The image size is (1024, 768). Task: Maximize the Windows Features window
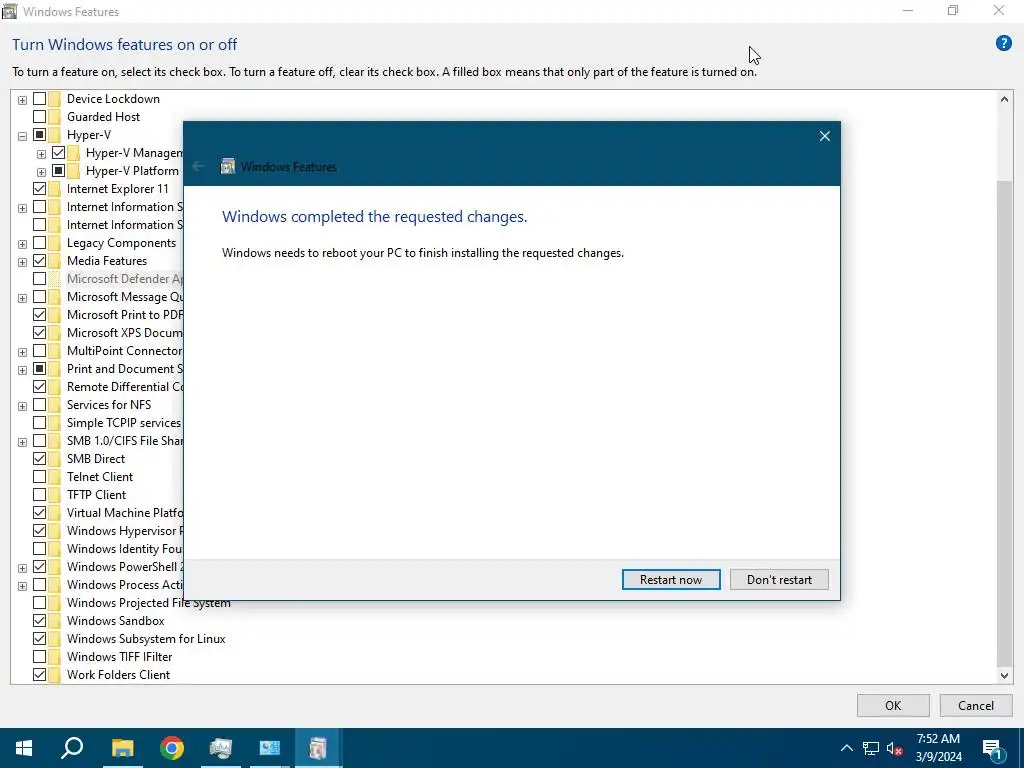pos(953,10)
